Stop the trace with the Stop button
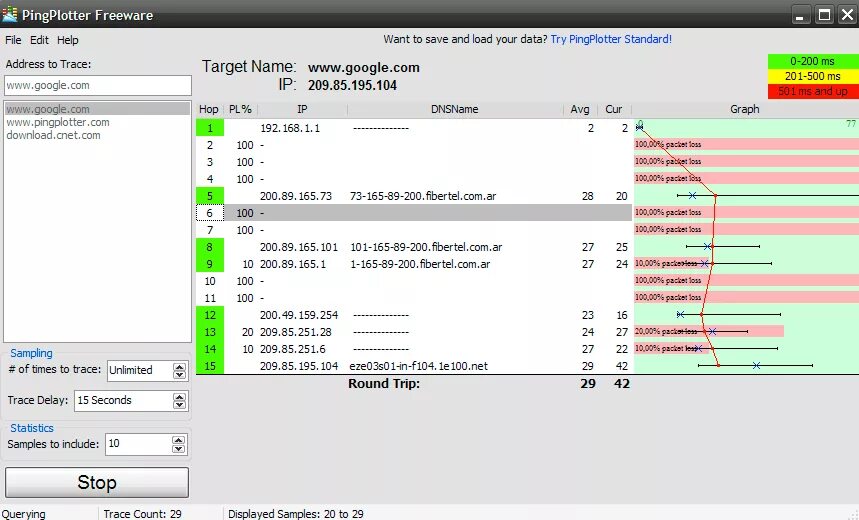The image size is (859, 520). [97, 483]
